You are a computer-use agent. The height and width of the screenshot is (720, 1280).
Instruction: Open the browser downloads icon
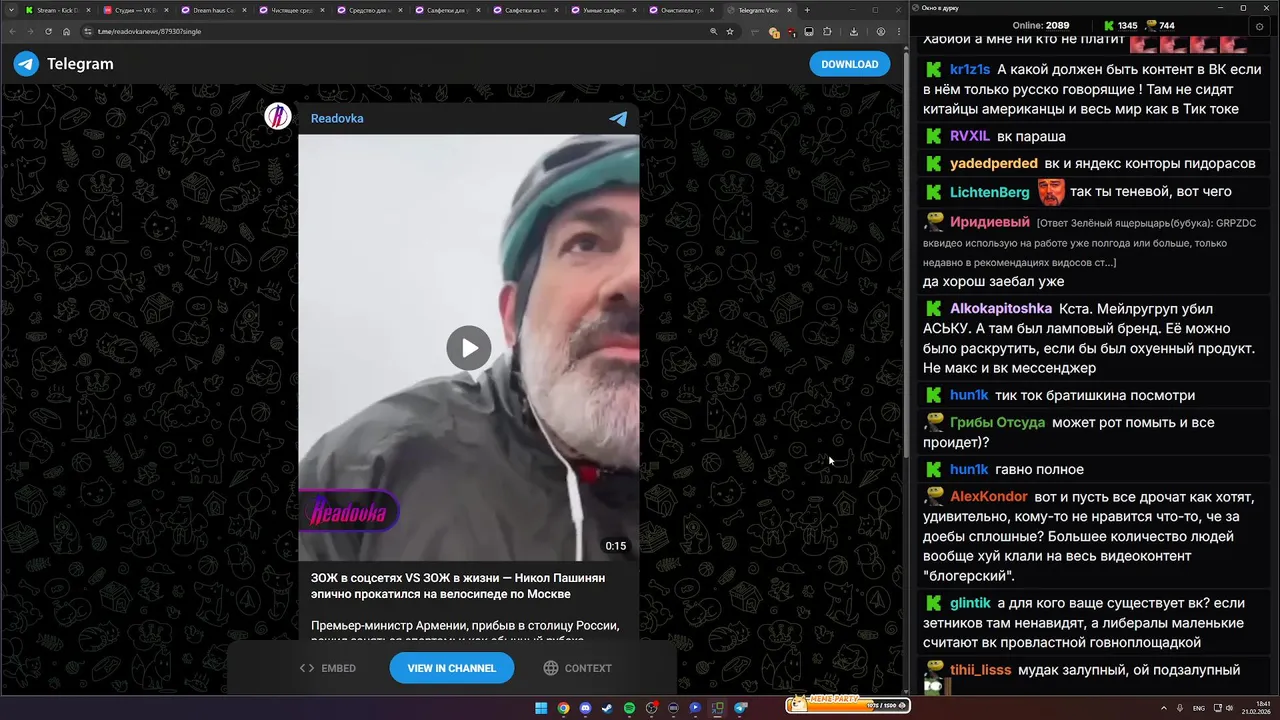pyautogui.click(x=853, y=31)
